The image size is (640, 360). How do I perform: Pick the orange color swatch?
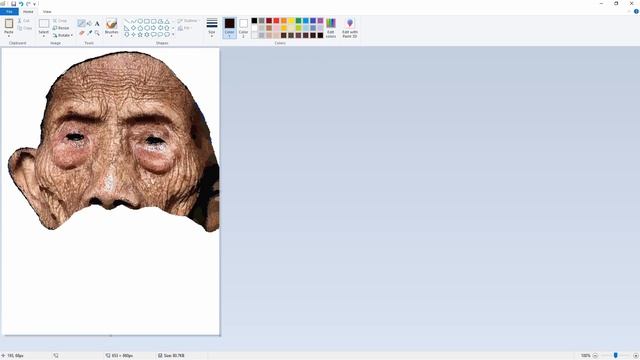tap(284, 21)
